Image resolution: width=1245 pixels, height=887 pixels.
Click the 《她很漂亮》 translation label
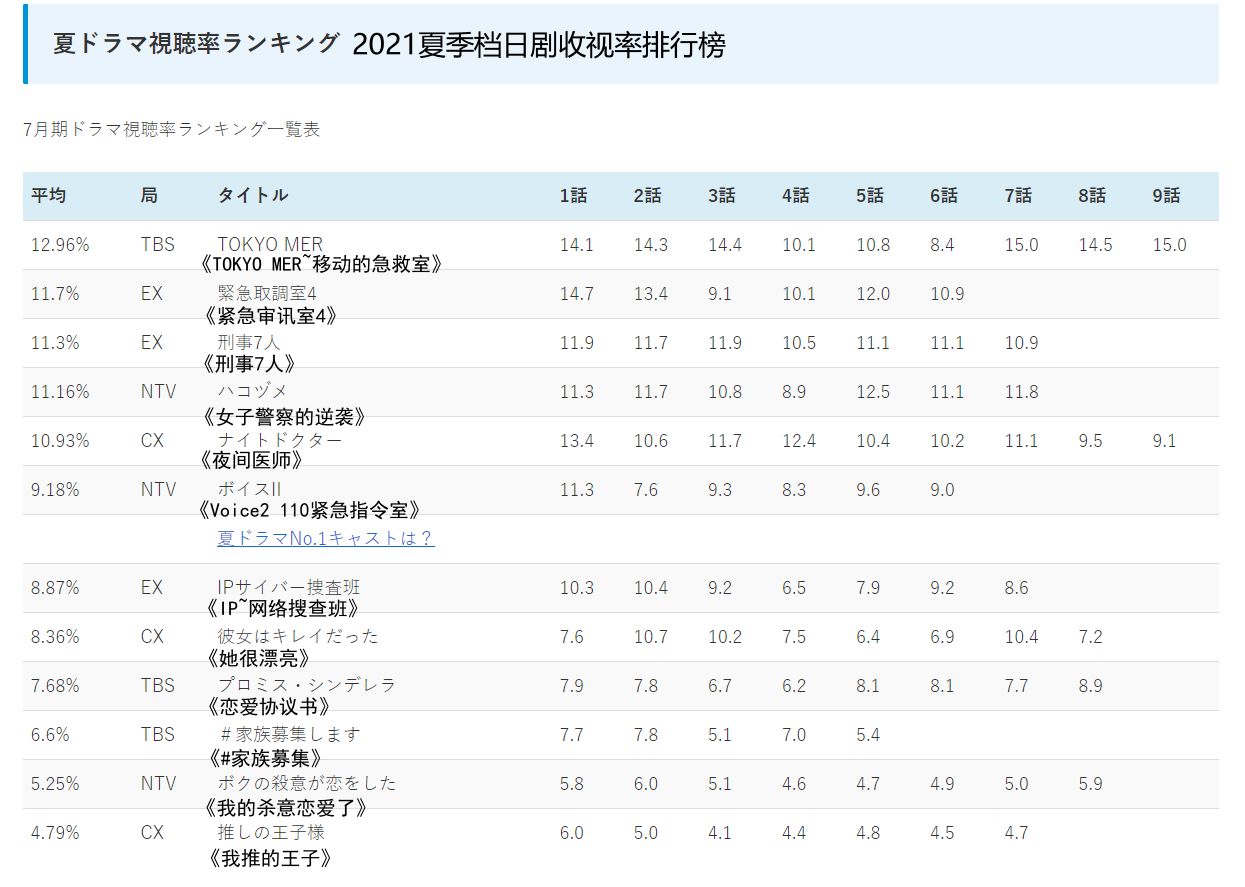point(258,658)
